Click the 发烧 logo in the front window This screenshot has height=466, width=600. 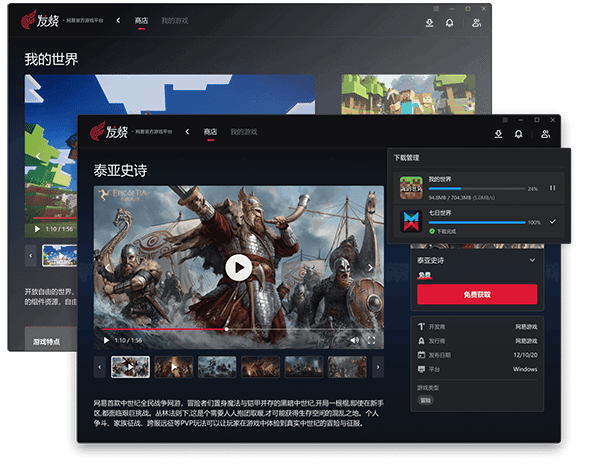pyautogui.click(x=109, y=132)
